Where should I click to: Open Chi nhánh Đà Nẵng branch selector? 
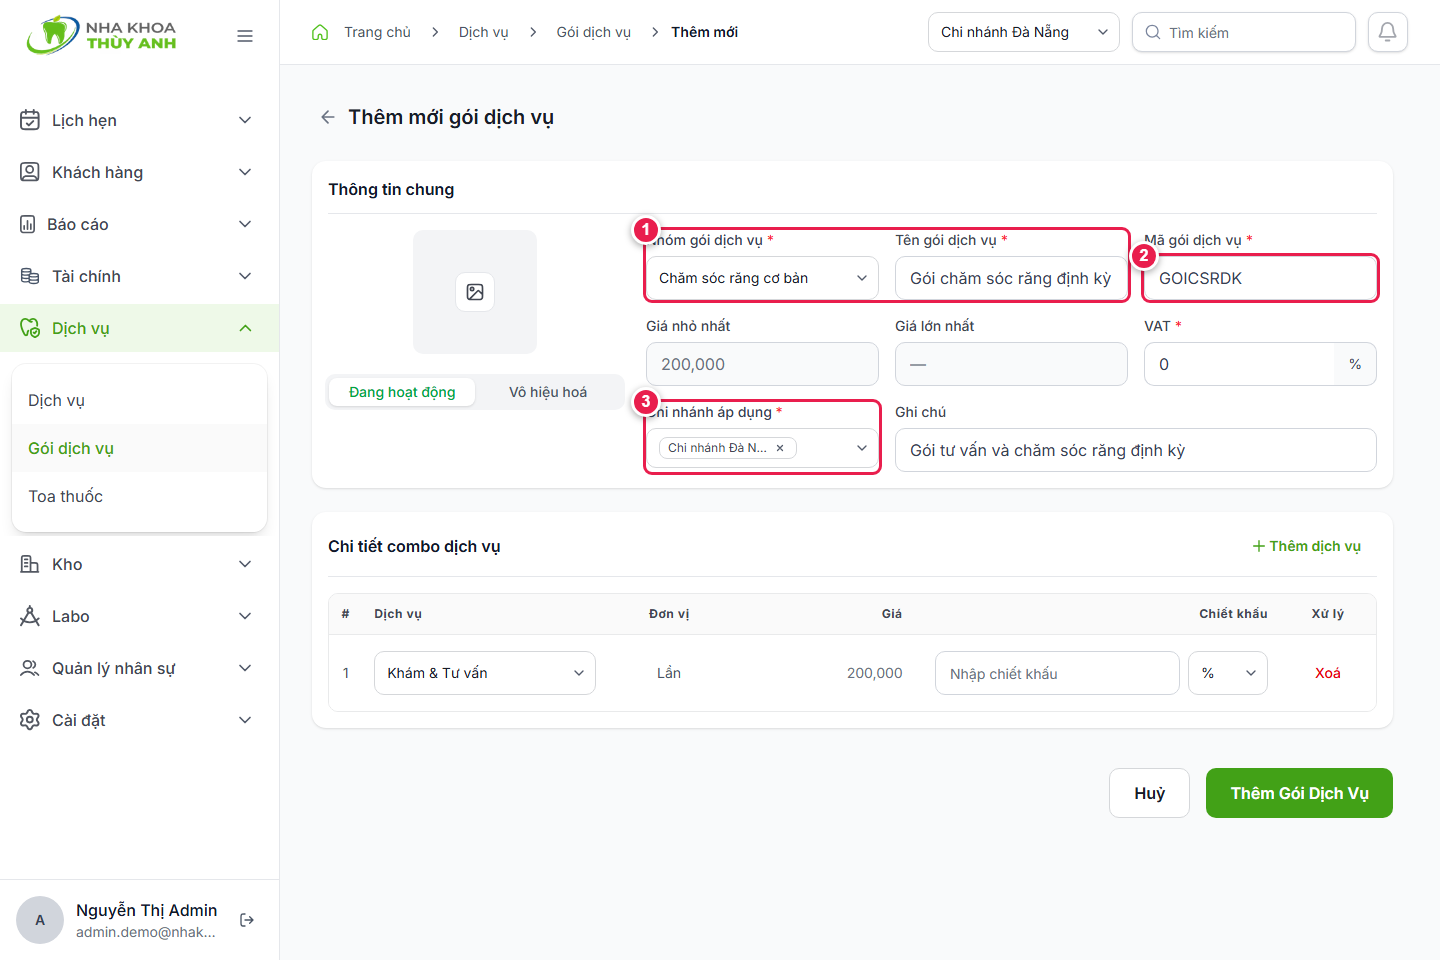click(1024, 32)
